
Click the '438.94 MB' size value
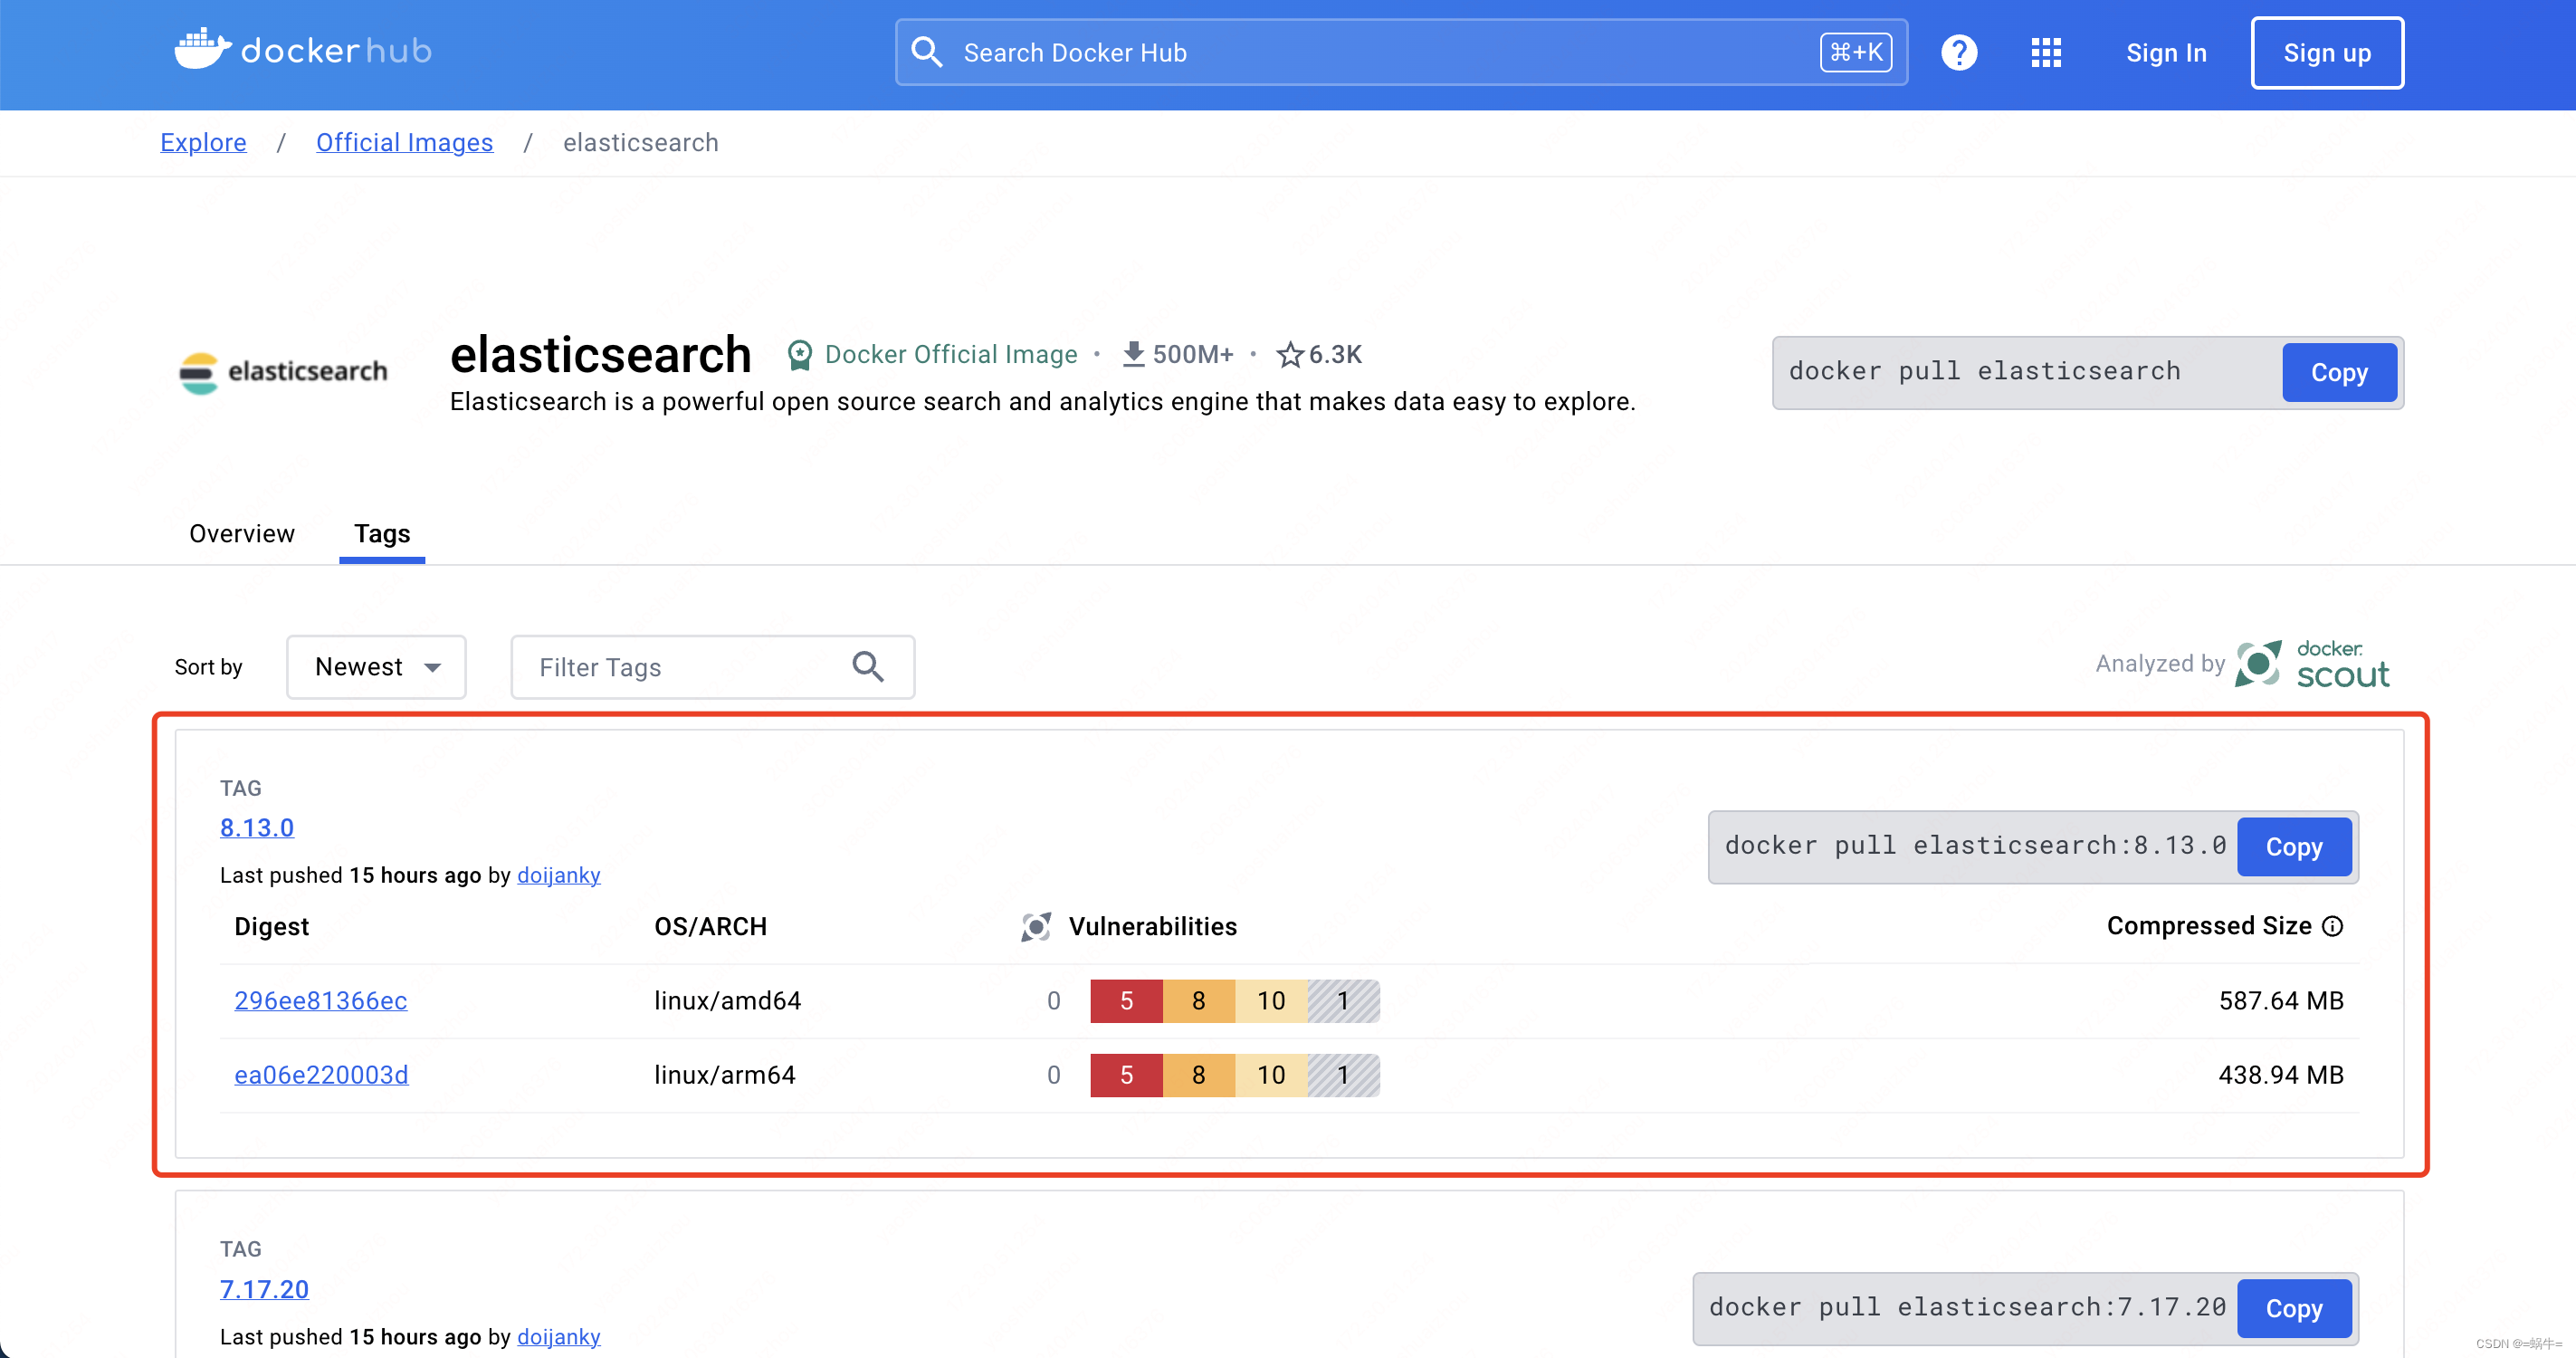[x=2281, y=1075]
